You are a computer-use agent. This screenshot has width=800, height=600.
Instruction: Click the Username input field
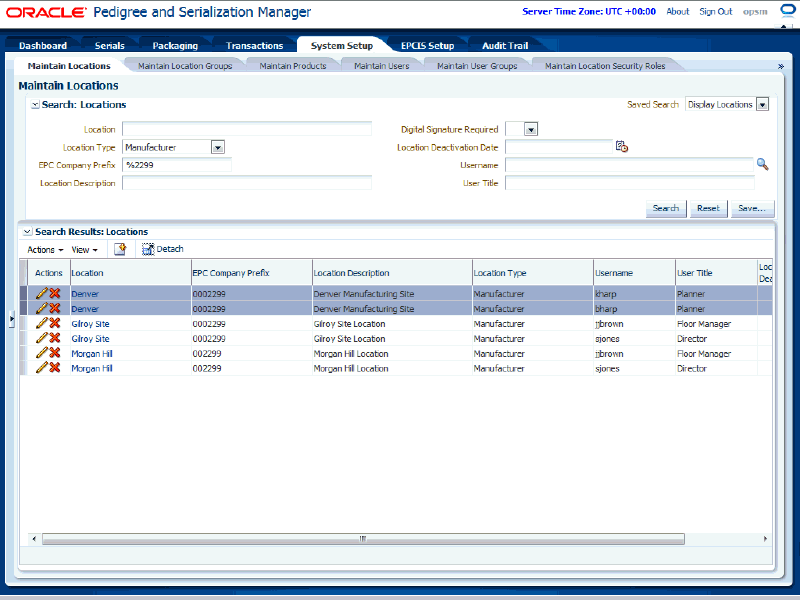click(630, 165)
